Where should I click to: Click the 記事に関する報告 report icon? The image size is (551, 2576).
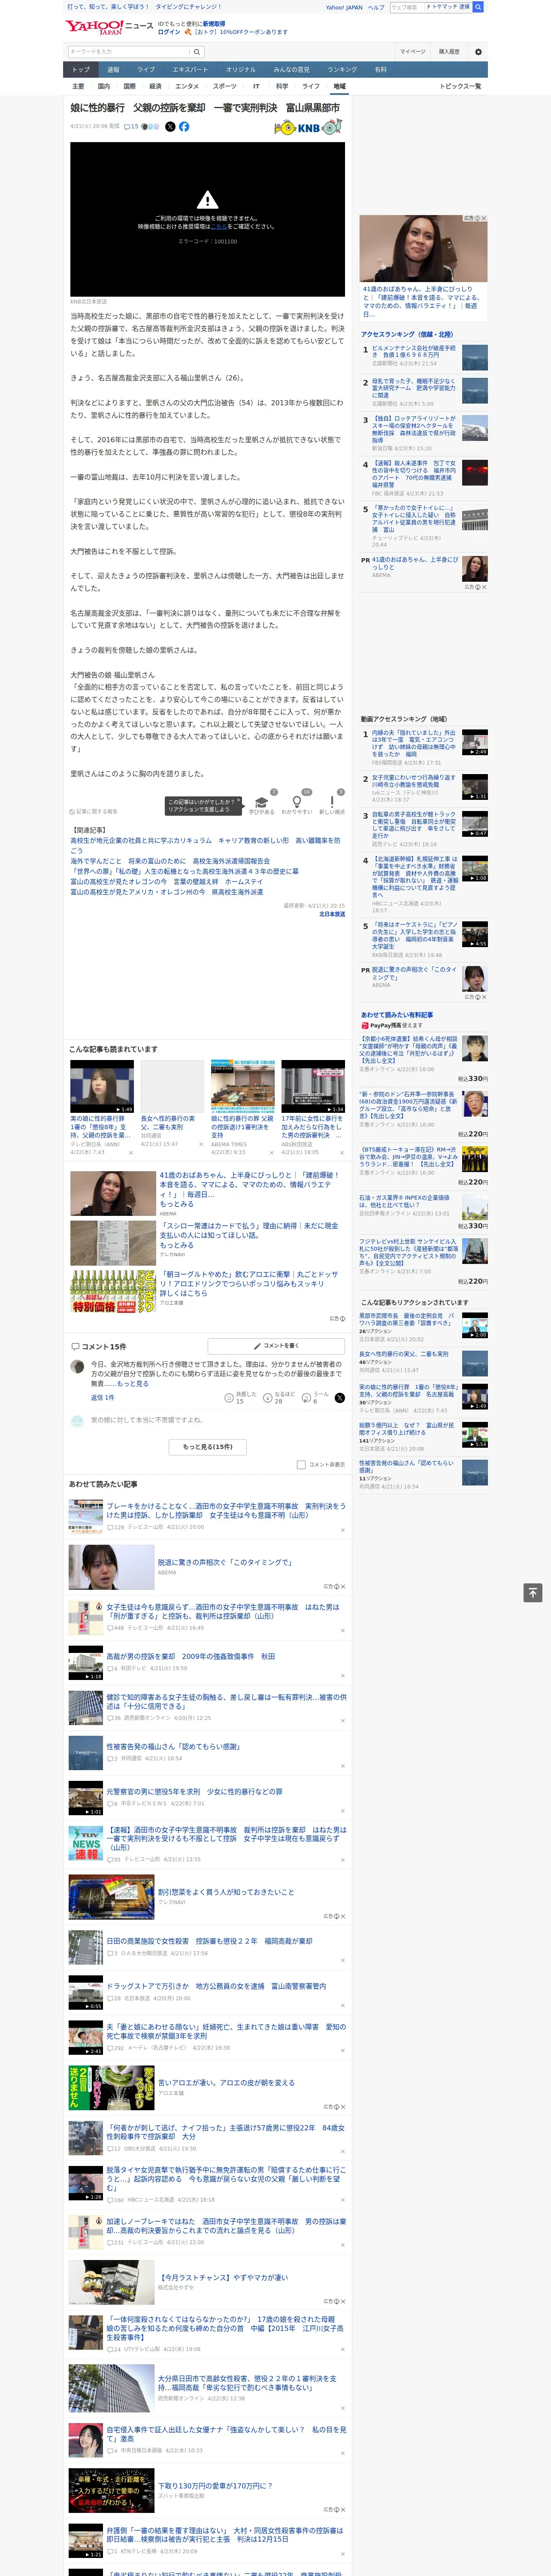click(x=93, y=811)
